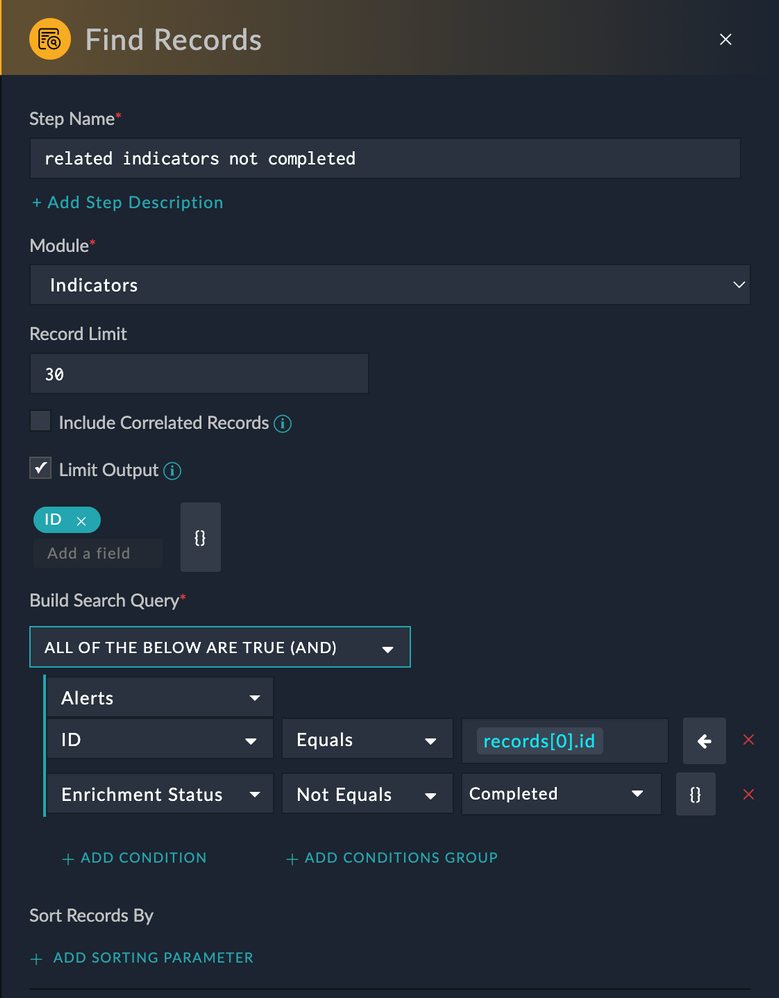The image size is (779, 998).
Task: Remove the ID field tag
Action: pos(82,521)
